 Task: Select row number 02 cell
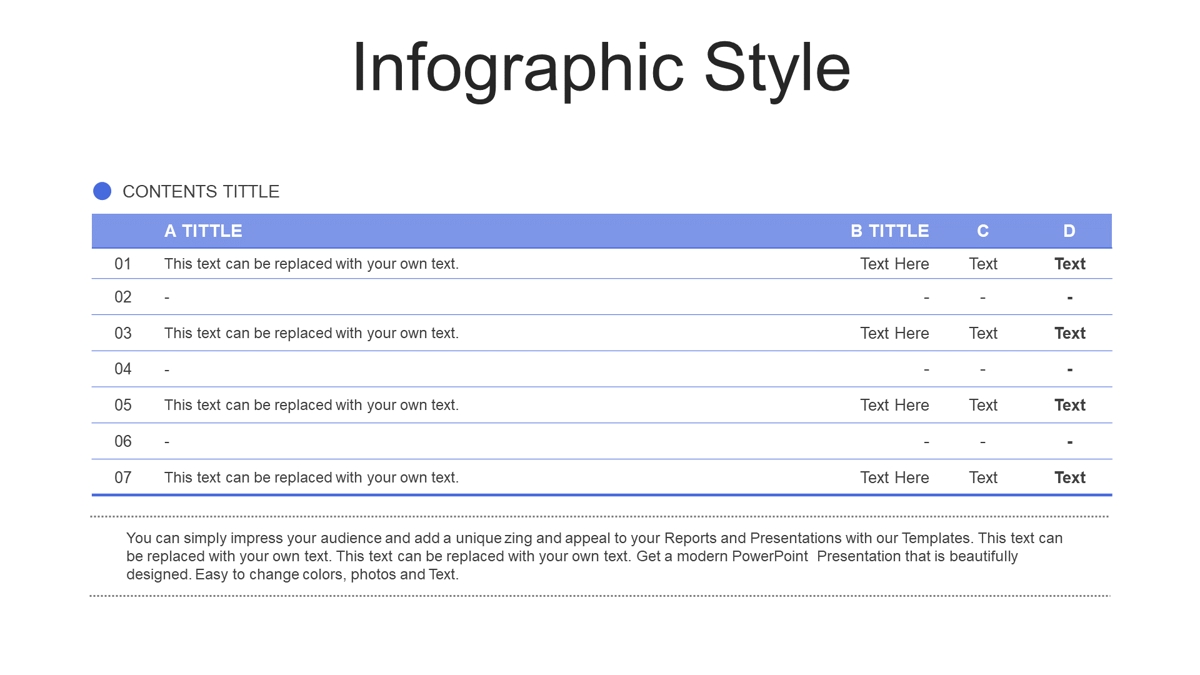tap(123, 297)
